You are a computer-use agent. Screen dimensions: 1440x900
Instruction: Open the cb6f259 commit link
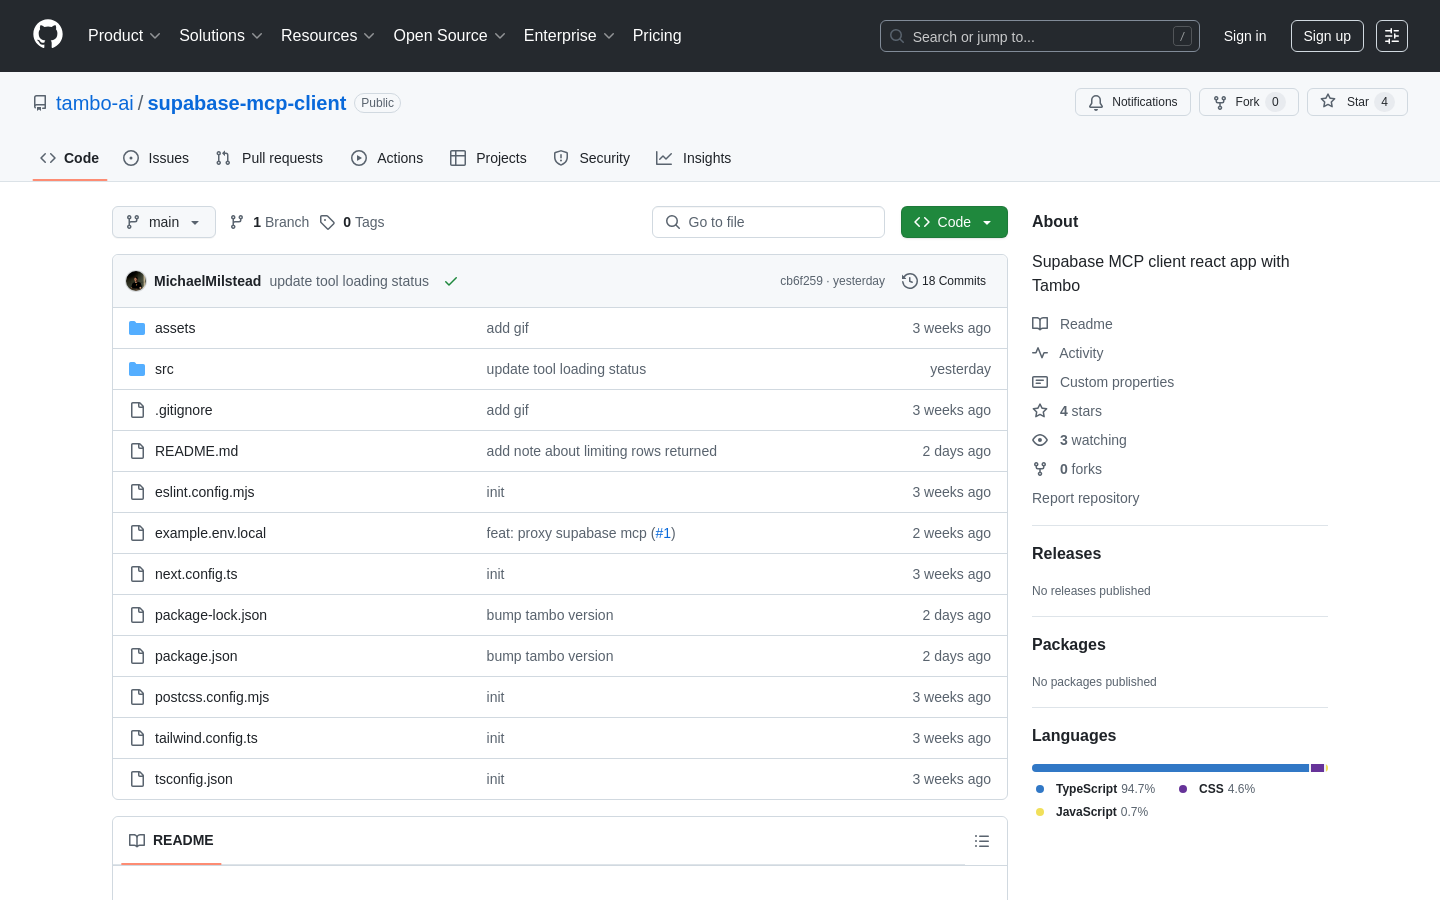click(801, 281)
